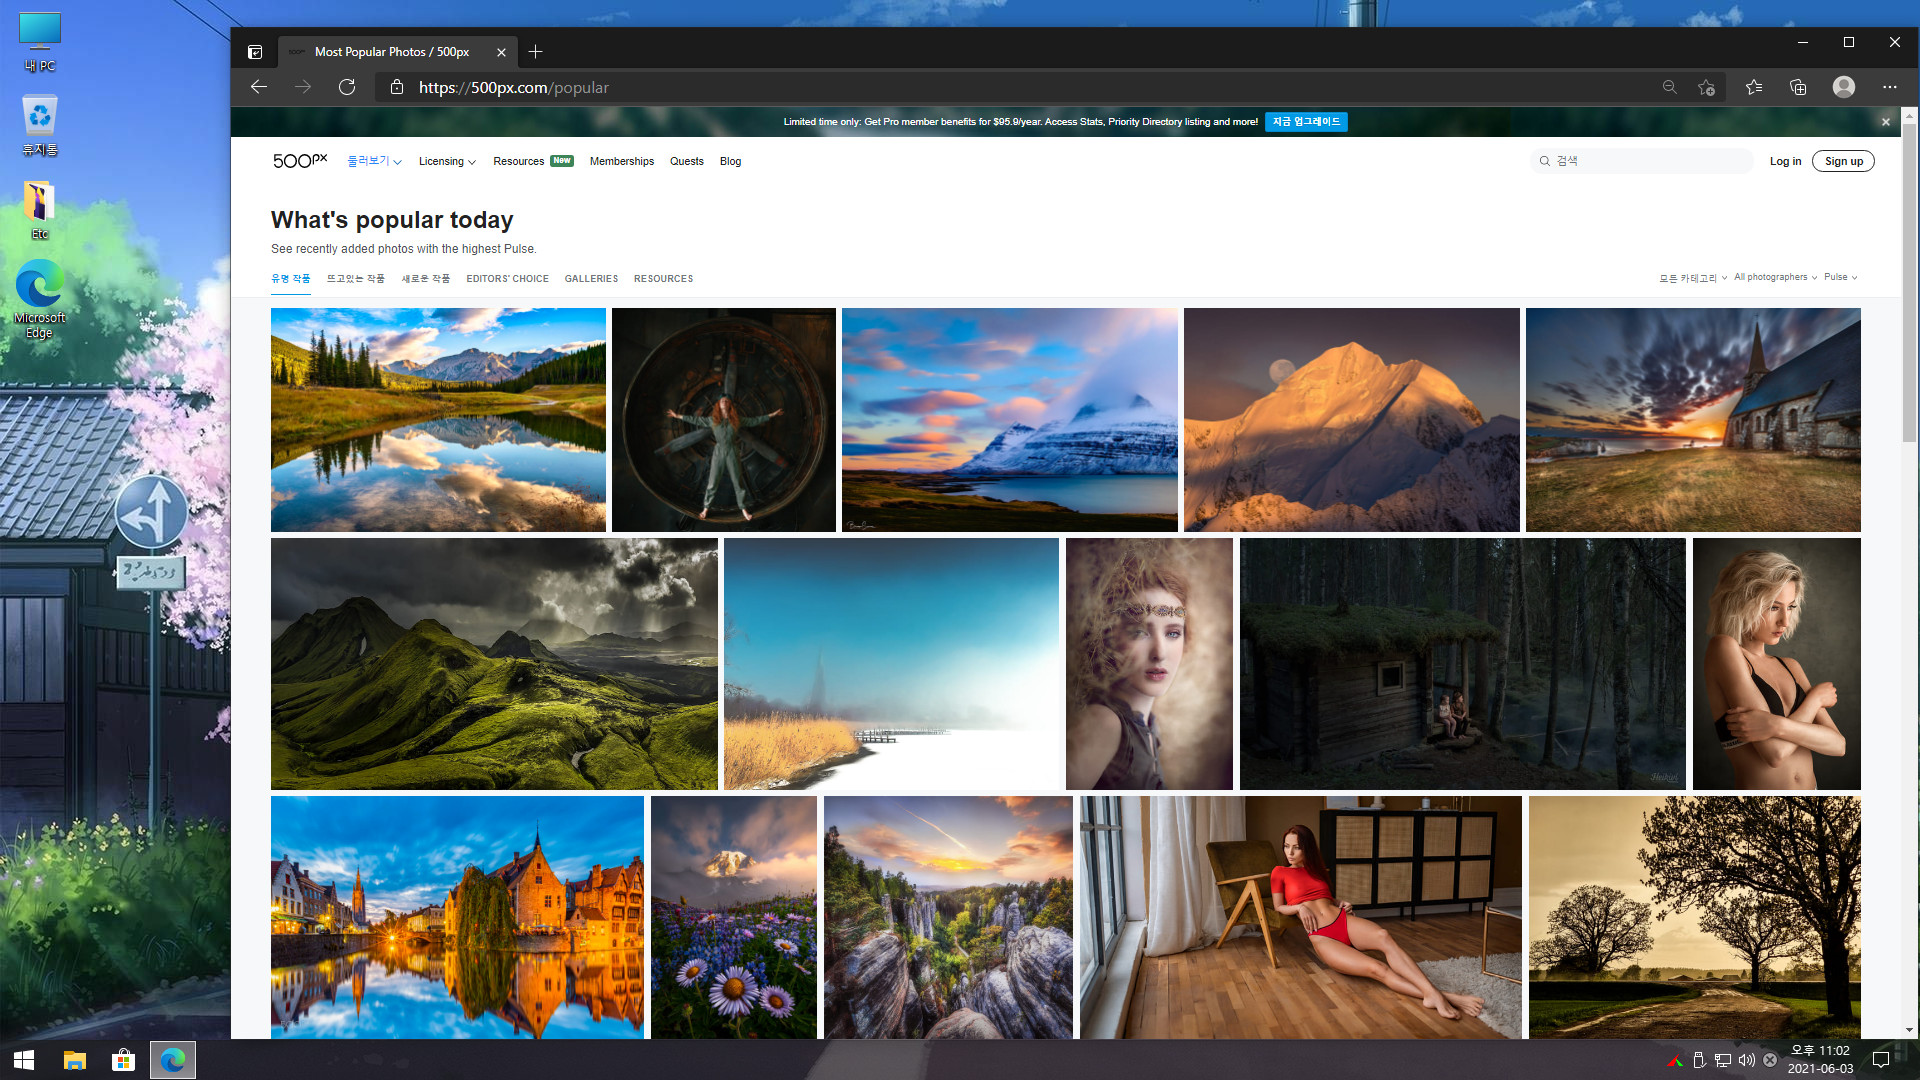Open the curly red-haired portrait photo

pos(1149,664)
